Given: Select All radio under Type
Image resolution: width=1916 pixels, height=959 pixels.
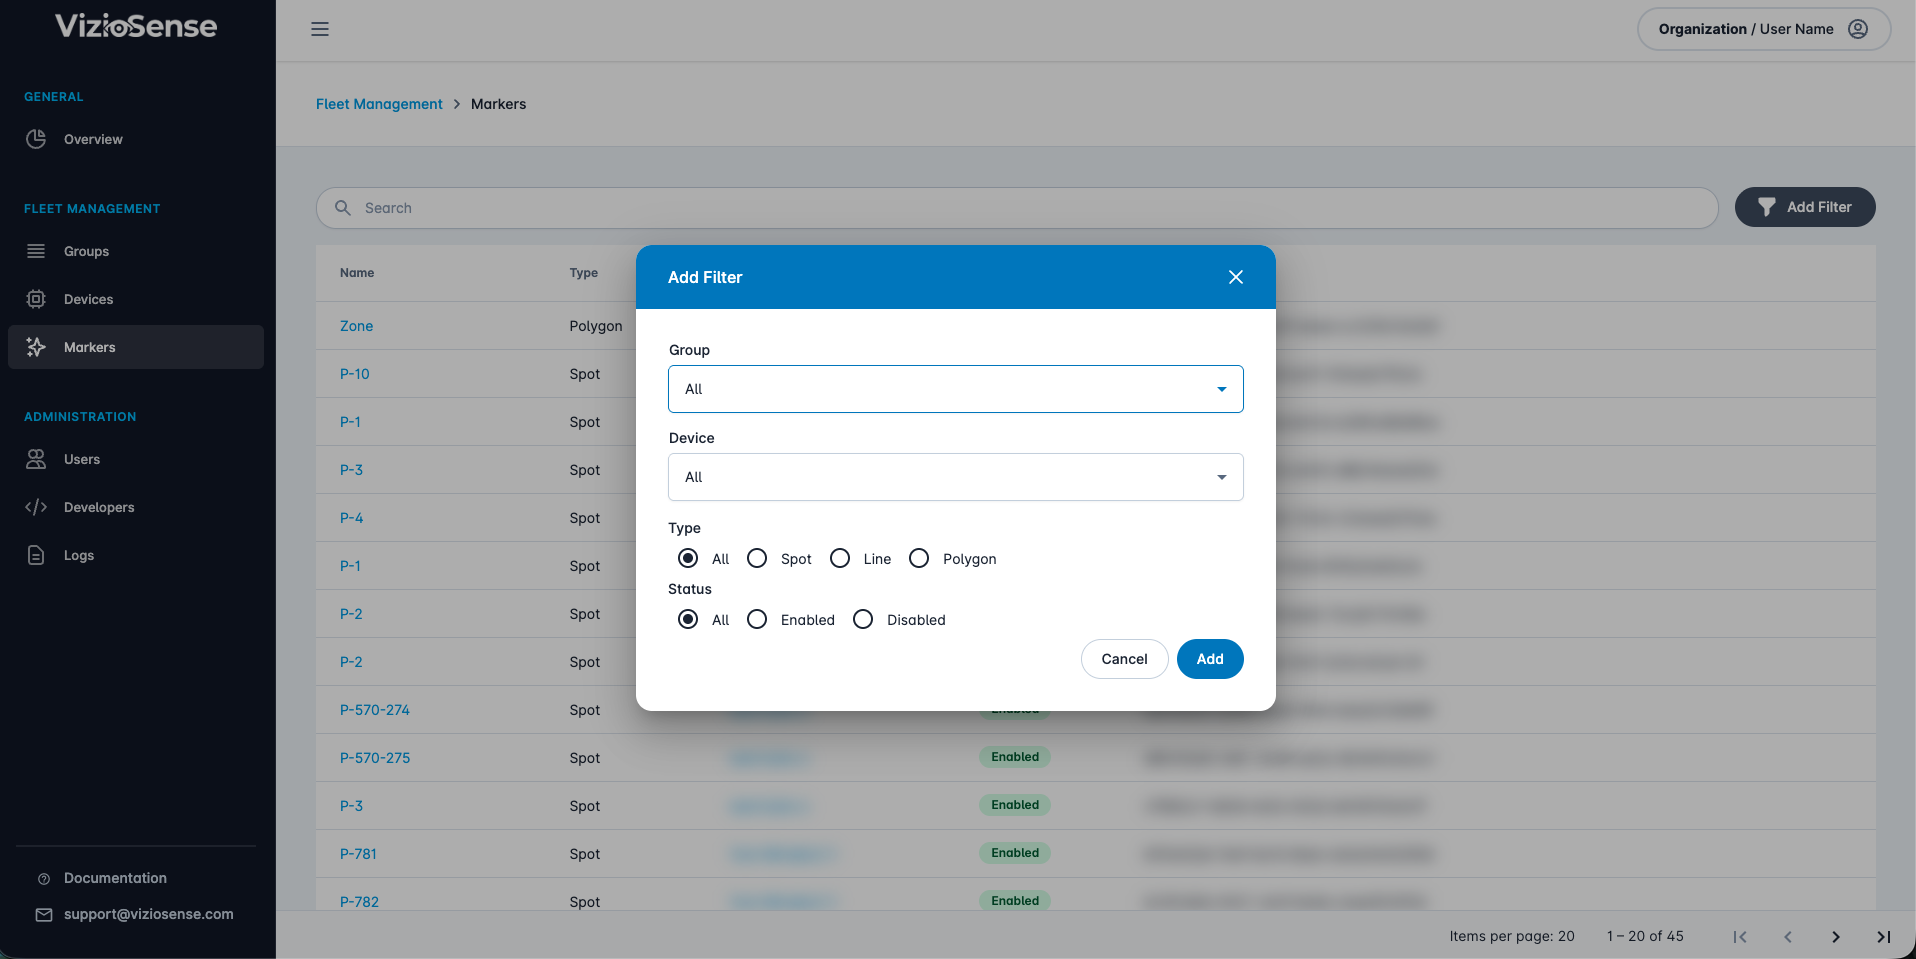Looking at the screenshot, I should [x=688, y=558].
